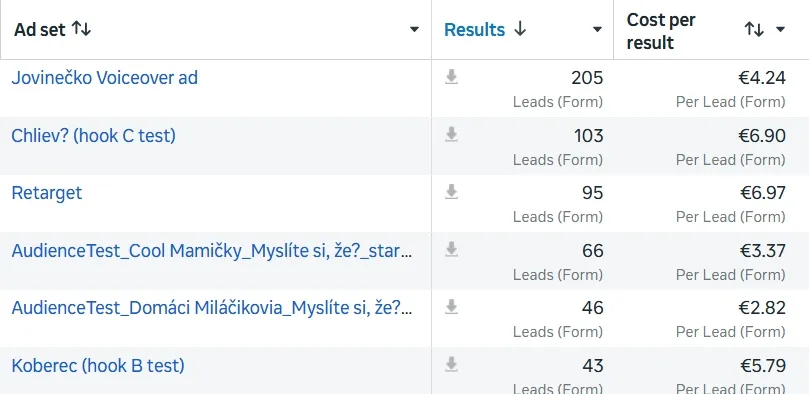
Task: Open the Chliev? (hook C test) ad set
Action: [93, 136]
